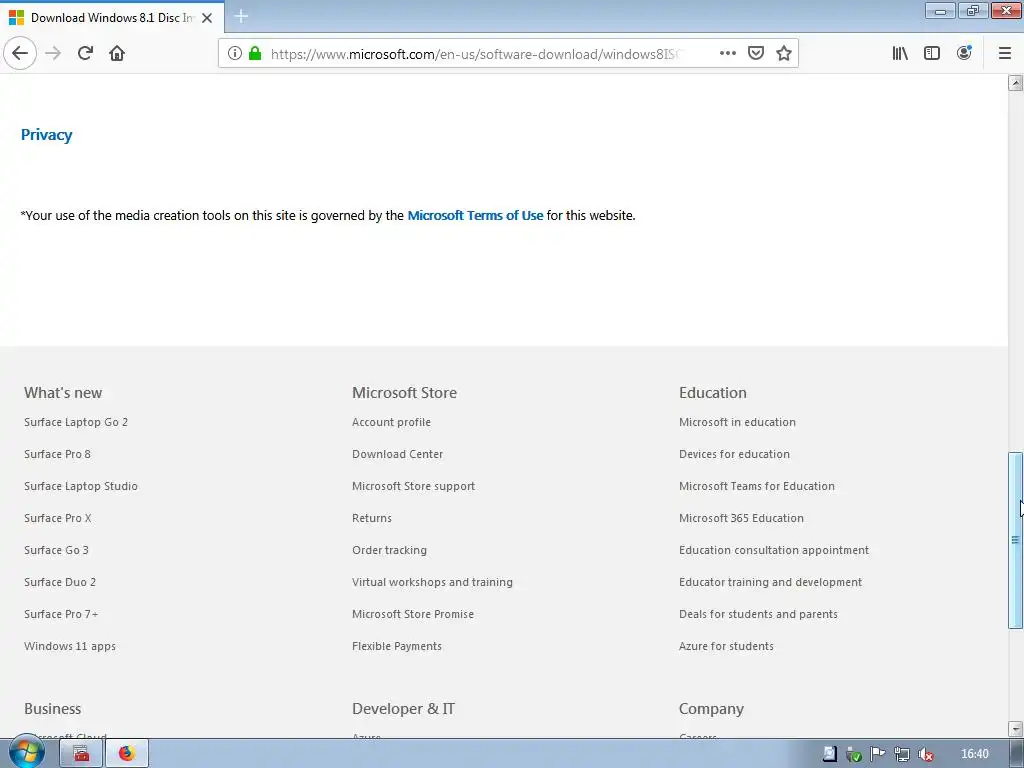Click the green padlock security icon

click(255, 54)
